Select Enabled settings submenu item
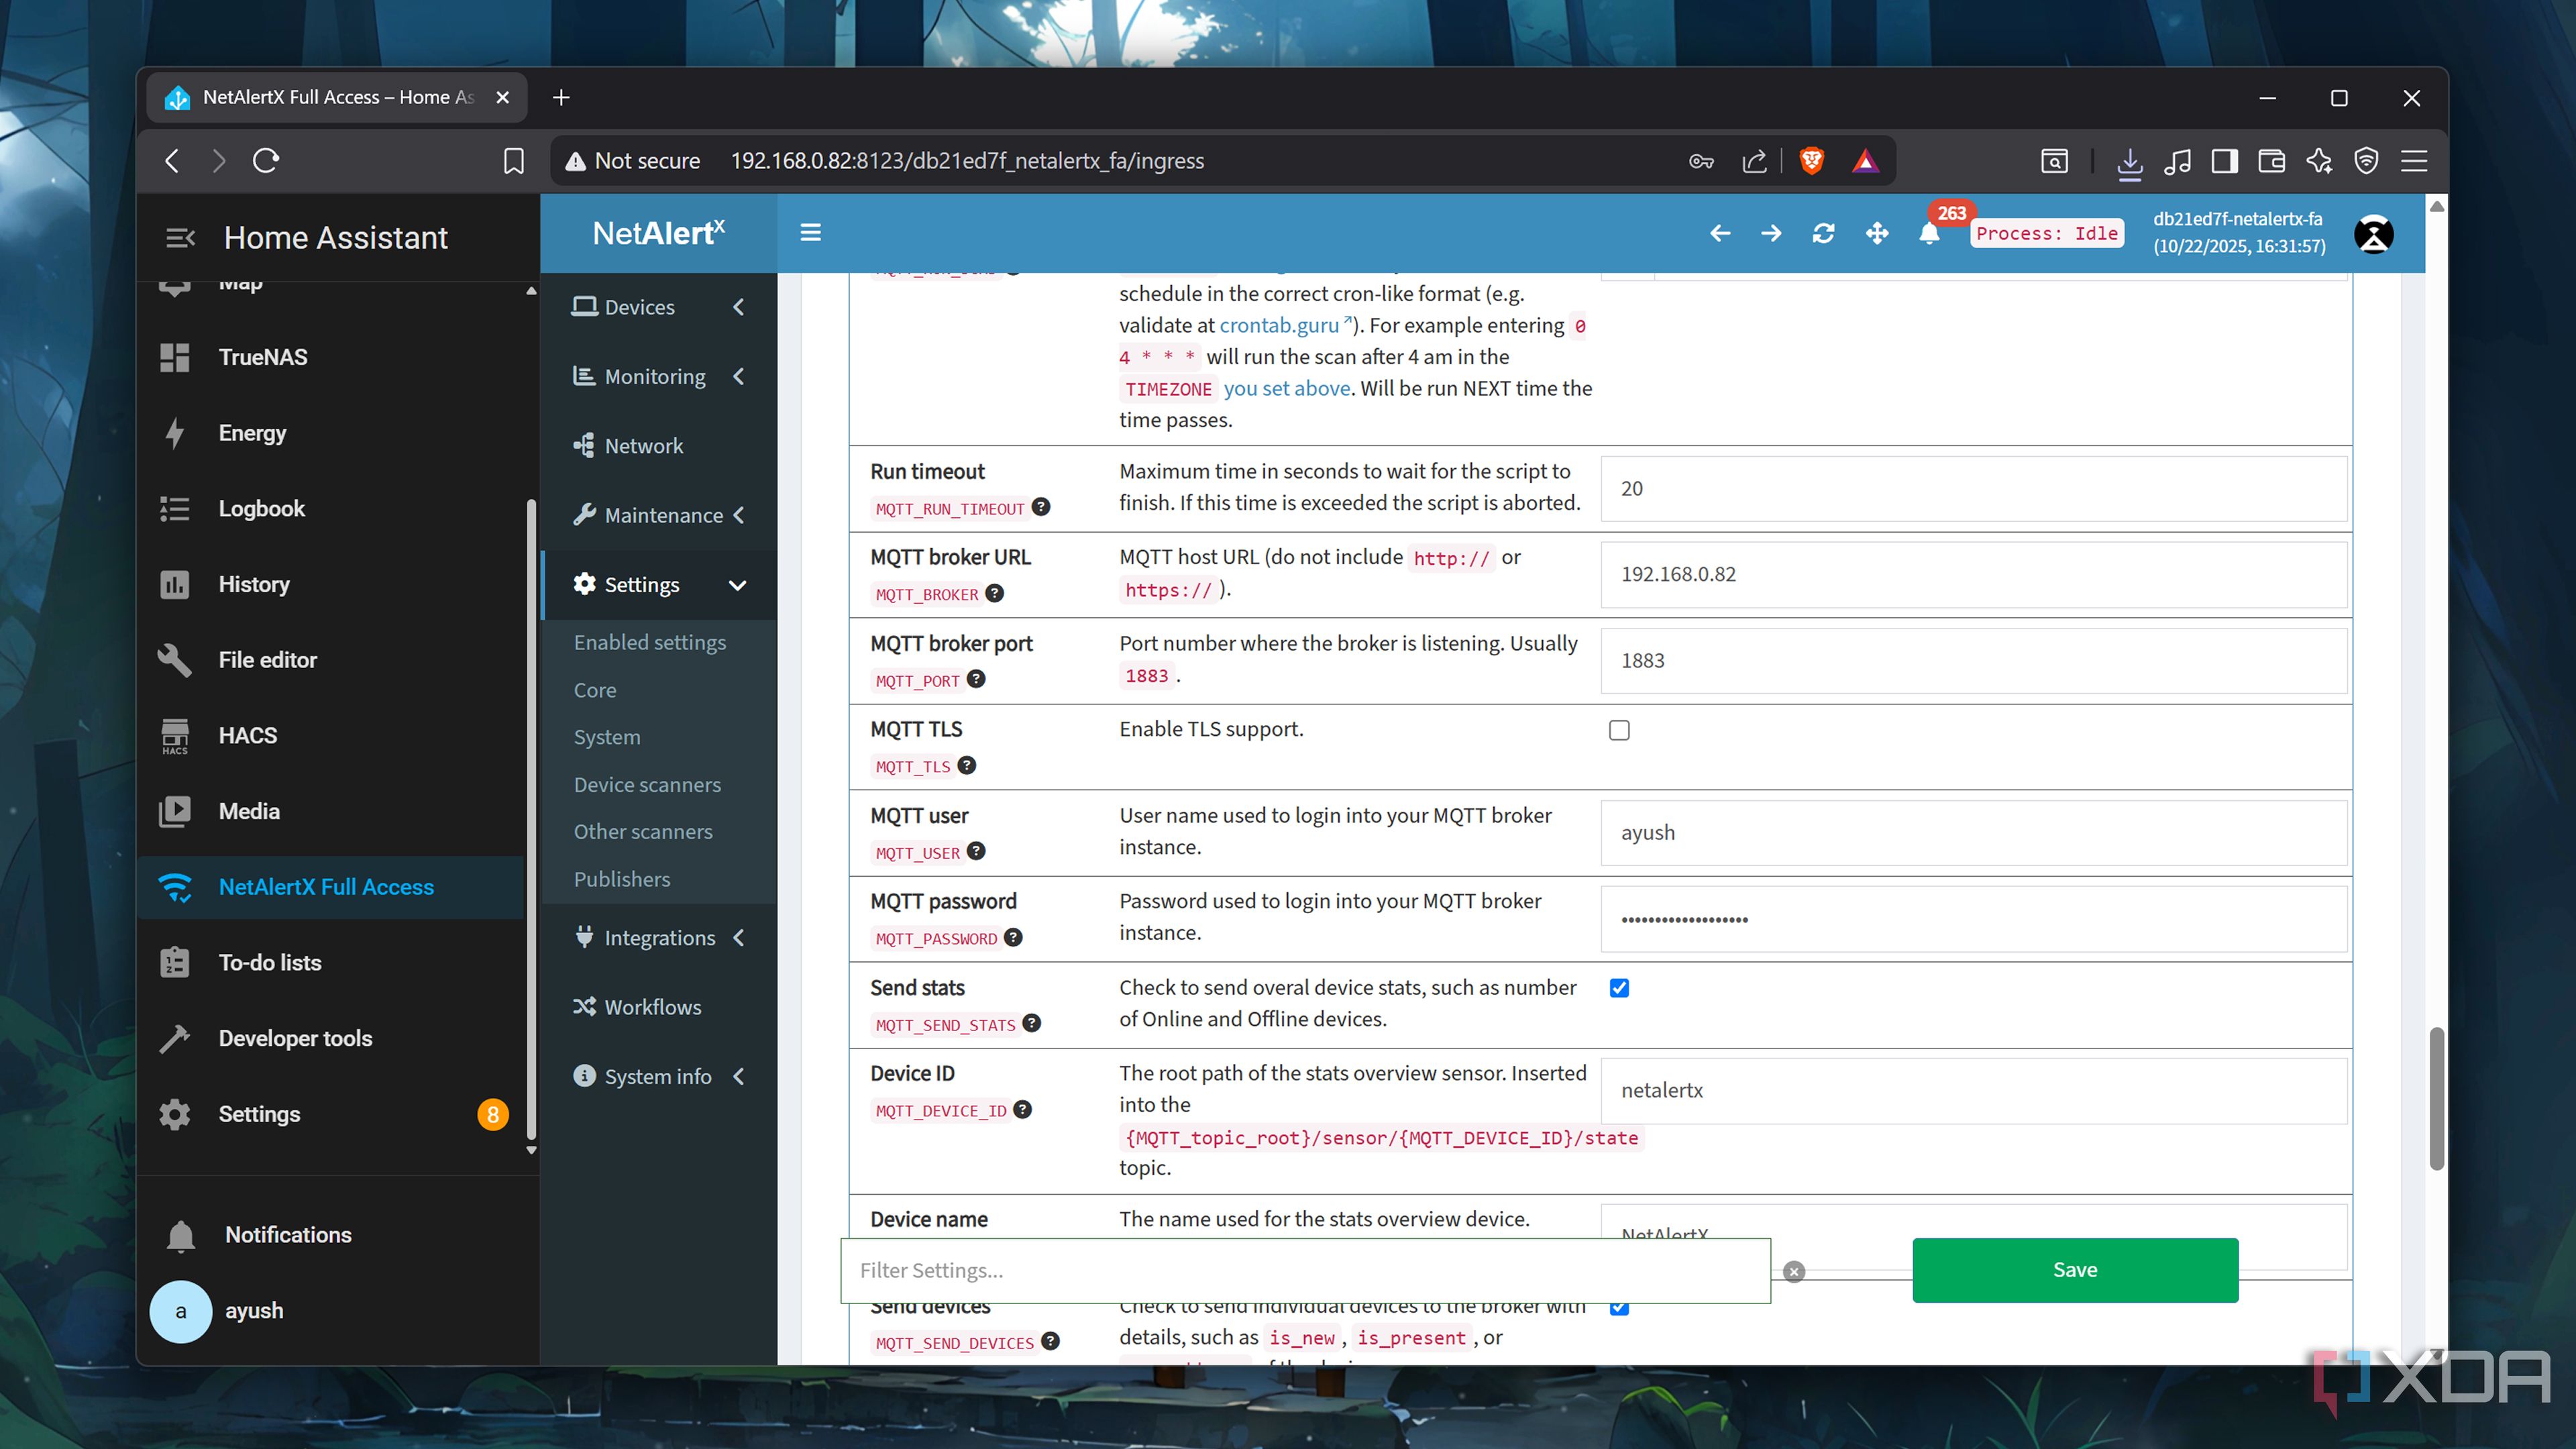The width and height of the screenshot is (2576, 1449). [650, 642]
